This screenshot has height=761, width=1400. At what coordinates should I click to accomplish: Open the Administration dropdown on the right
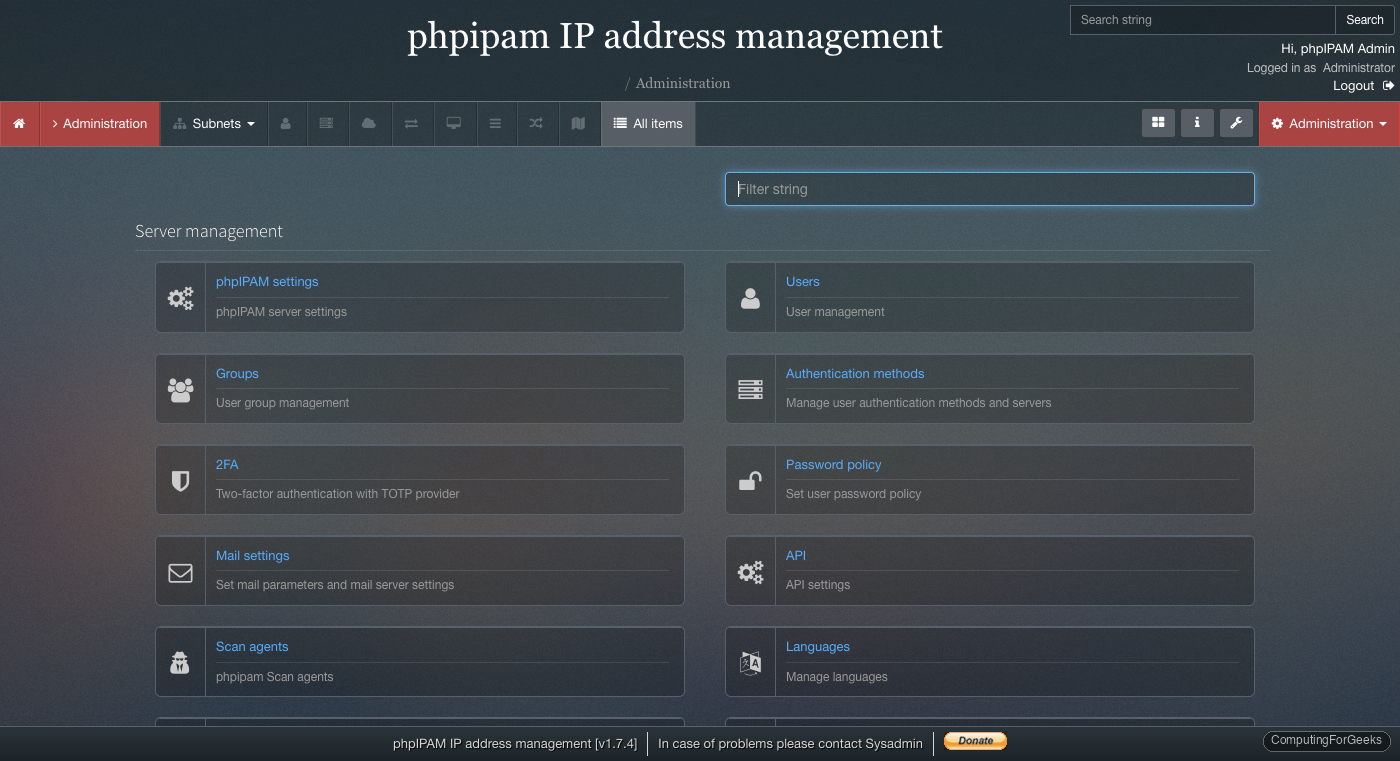[x=1330, y=123]
